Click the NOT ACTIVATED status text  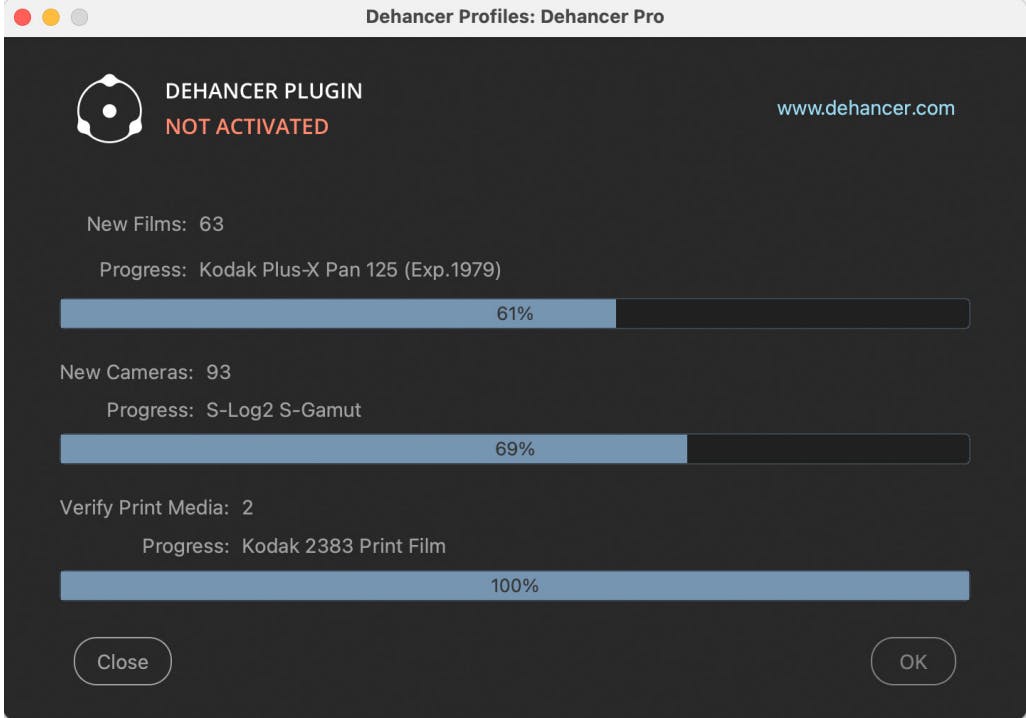click(x=246, y=127)
